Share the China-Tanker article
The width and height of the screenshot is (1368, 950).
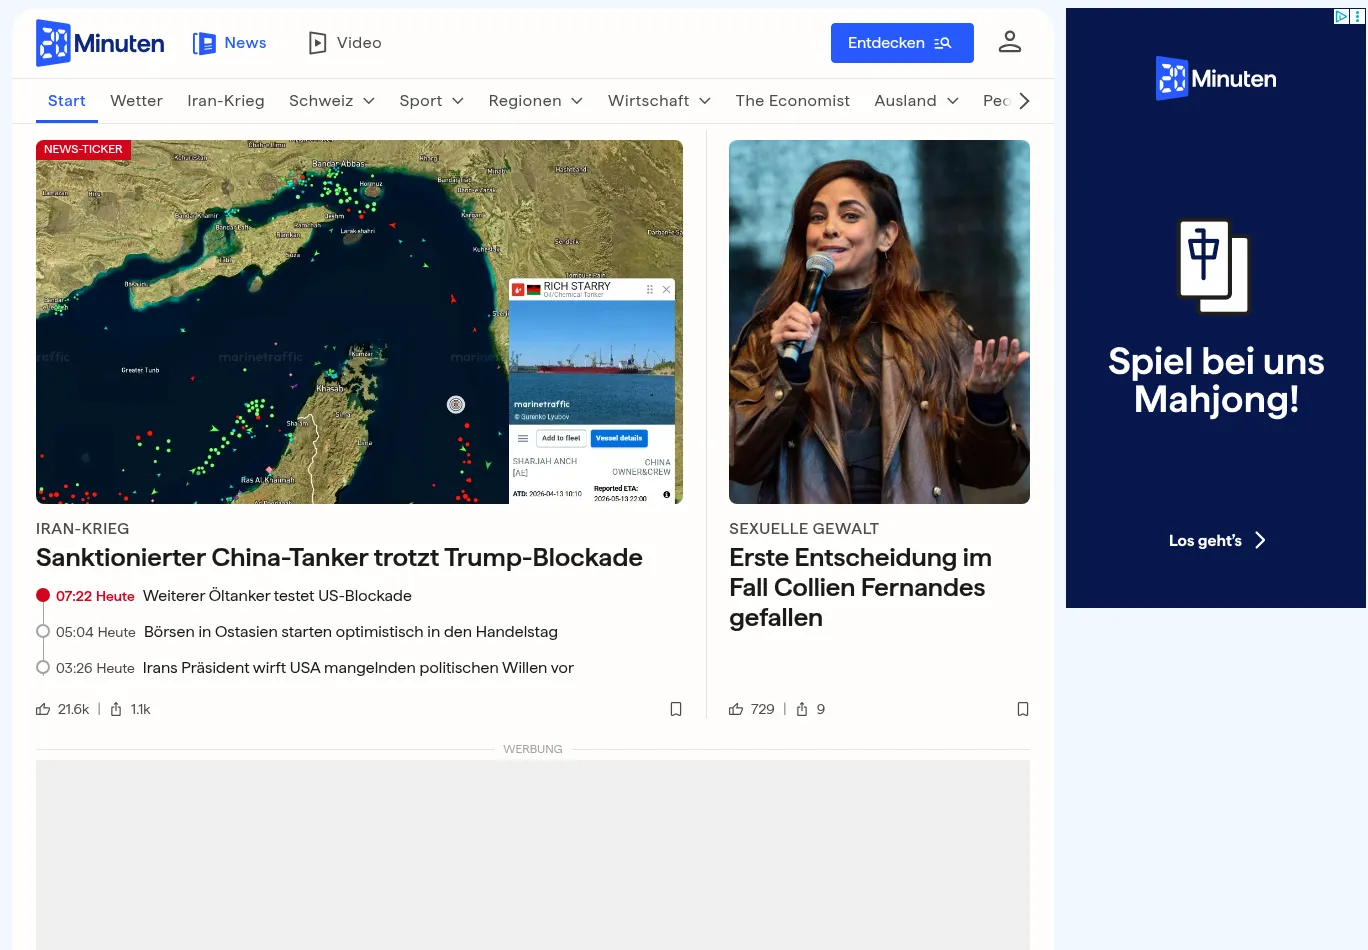pos(116,709)
